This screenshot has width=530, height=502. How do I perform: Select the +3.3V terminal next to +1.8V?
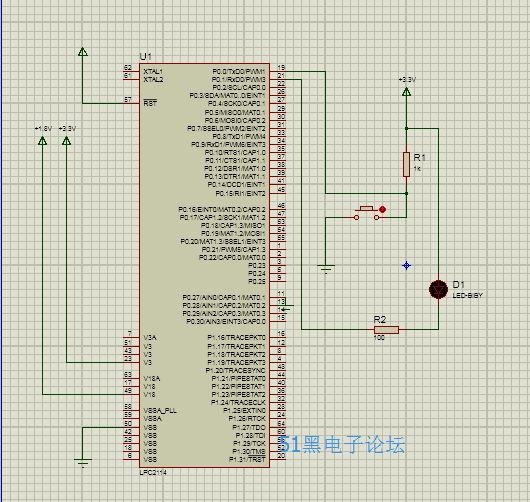[67, 140]
